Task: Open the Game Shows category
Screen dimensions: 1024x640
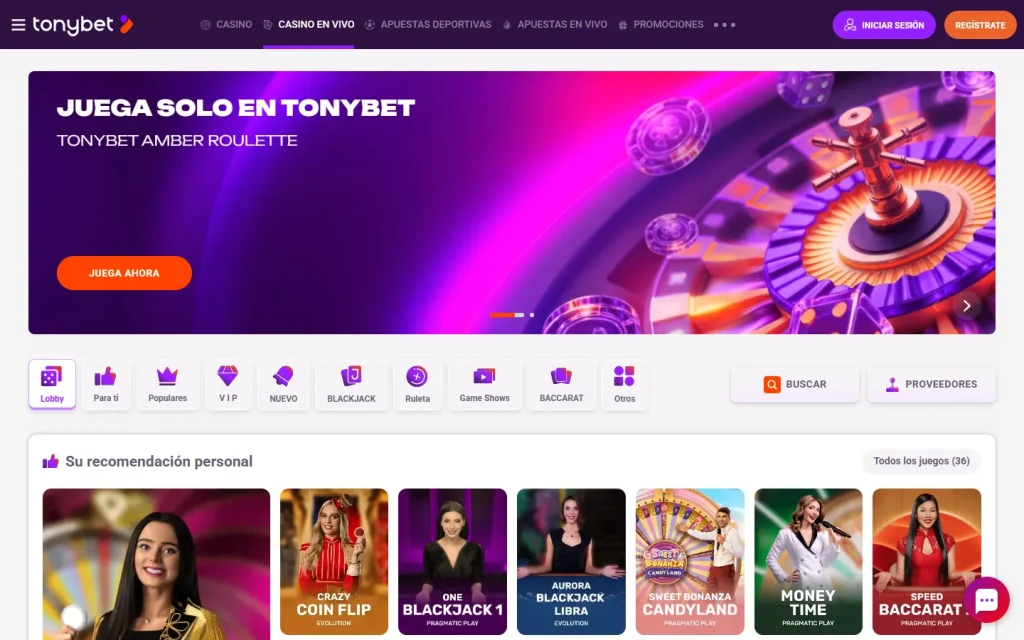Action: click(485, 384)
